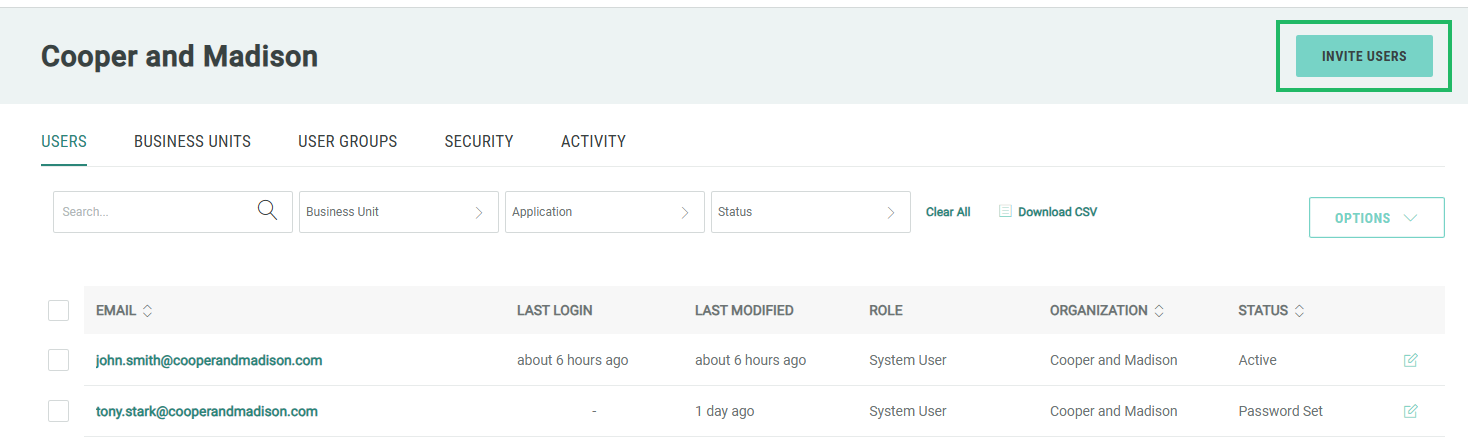Click the Download CSV file icon
Screen dimensions: 1468x443
tap(1005, 212)
